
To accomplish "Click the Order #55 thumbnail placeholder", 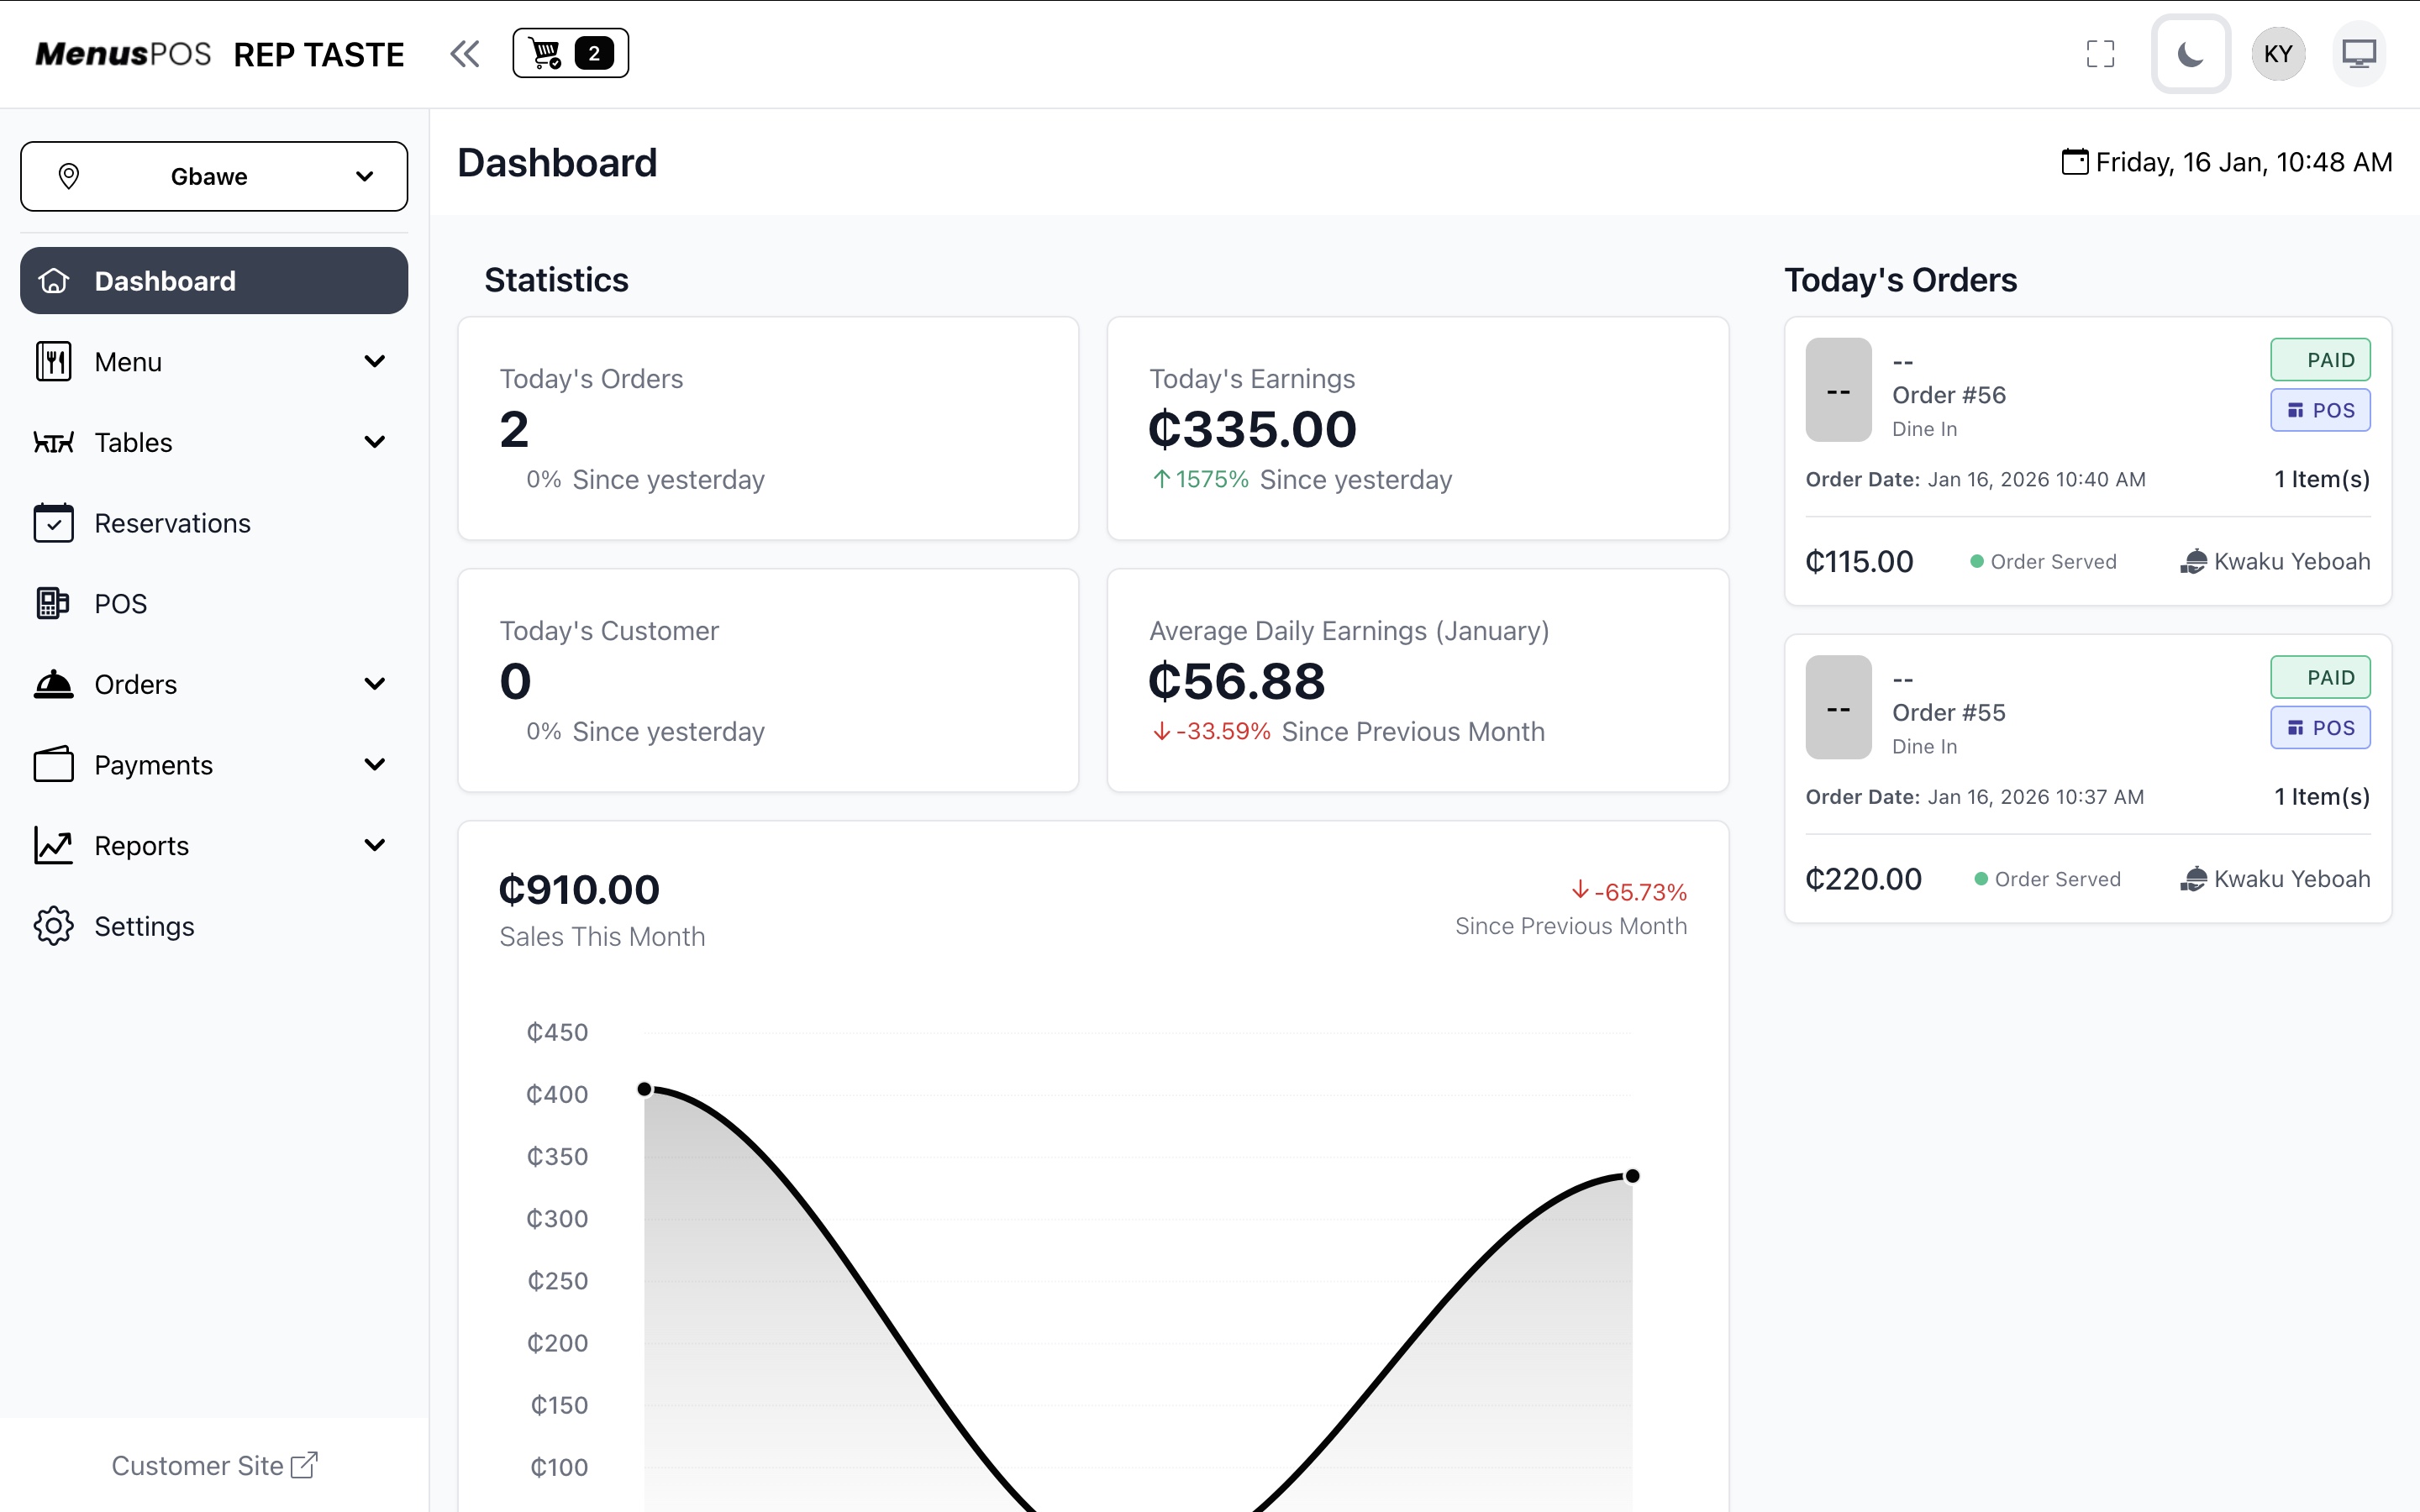I will point(1838,708).
